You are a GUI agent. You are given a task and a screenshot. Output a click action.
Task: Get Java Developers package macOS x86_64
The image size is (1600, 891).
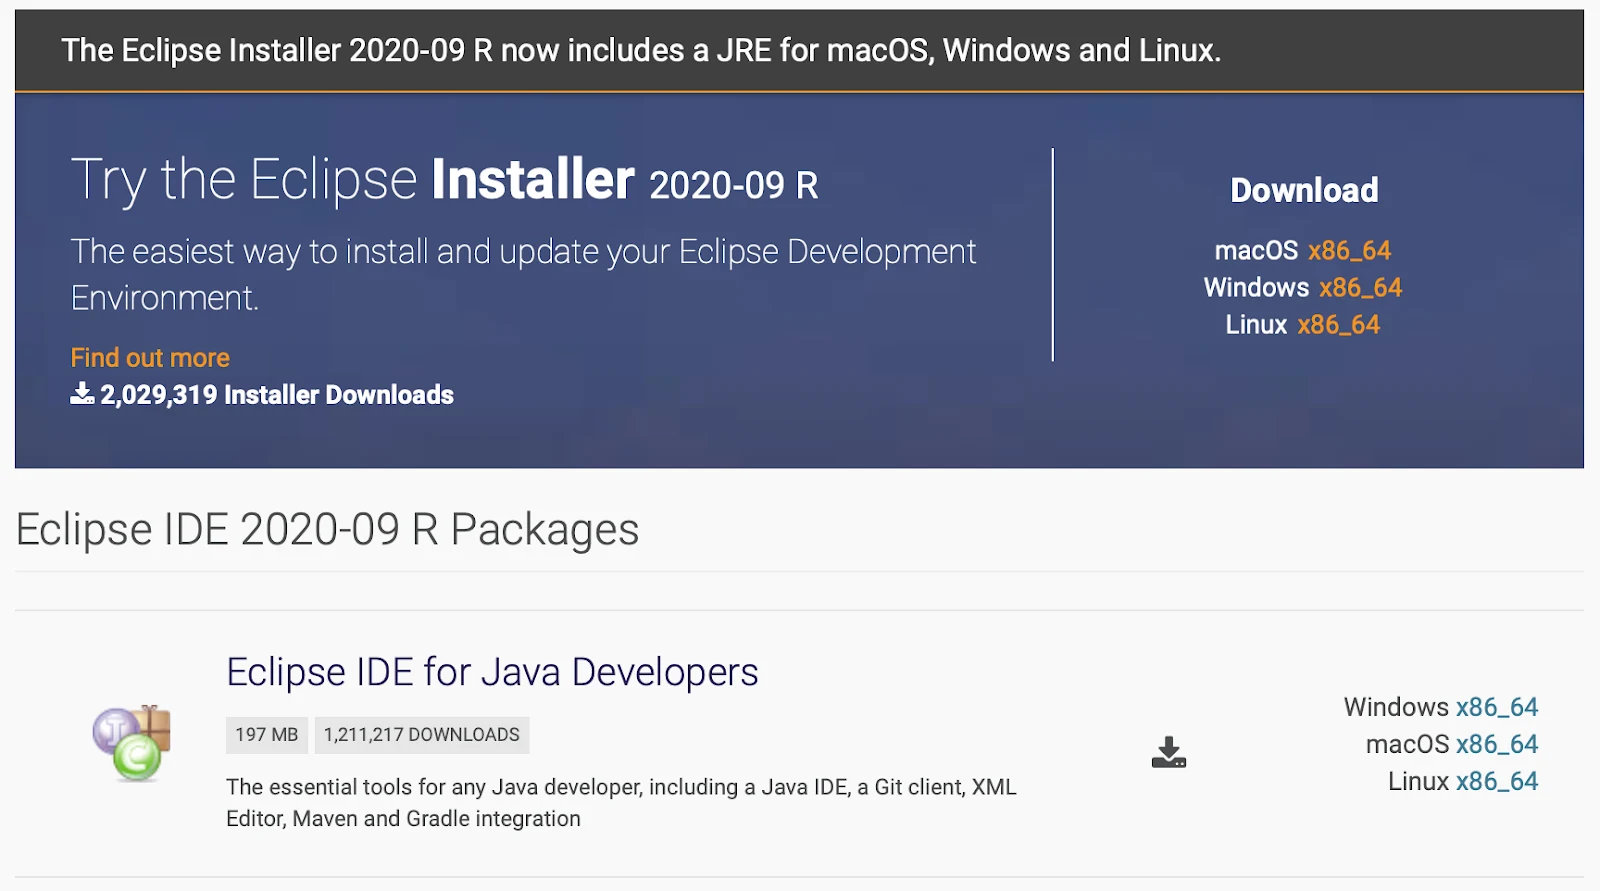[x=1497, y=744]
